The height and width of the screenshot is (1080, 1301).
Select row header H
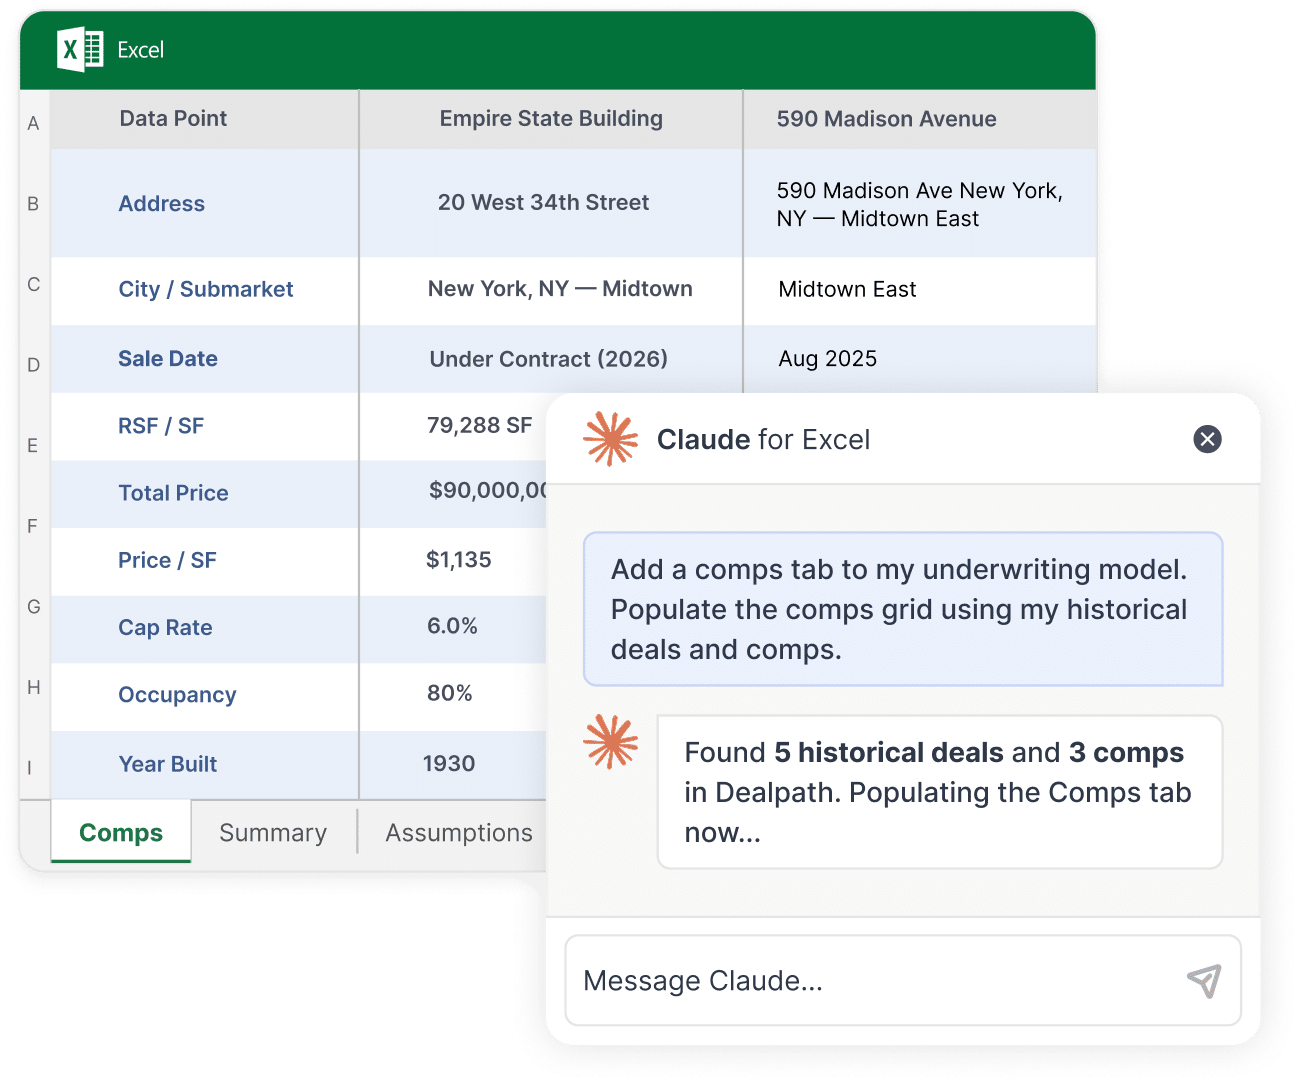pos(34,688)
